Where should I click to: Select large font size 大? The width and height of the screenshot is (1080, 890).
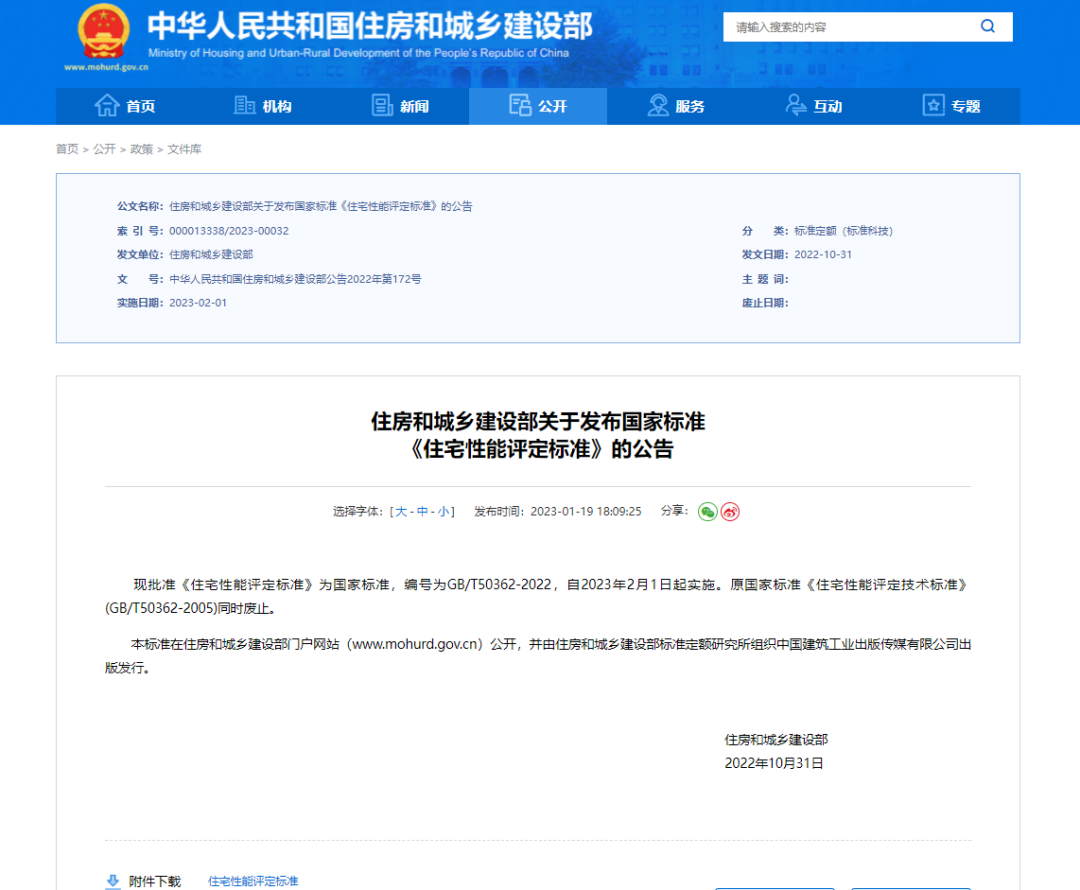pos(401,511)
